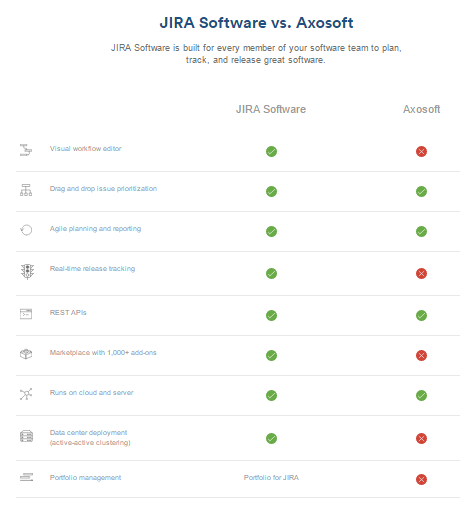Click the JIRA Software vs. Axosoft title
Screen dimensions: 460x513
click(x=256, y=23)
